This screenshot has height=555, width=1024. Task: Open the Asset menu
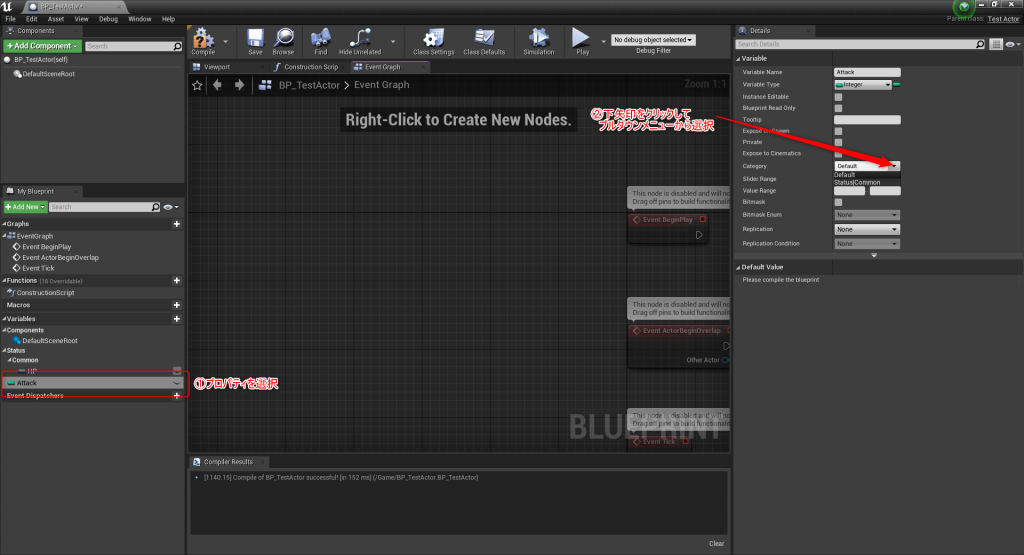click(56, 19)
